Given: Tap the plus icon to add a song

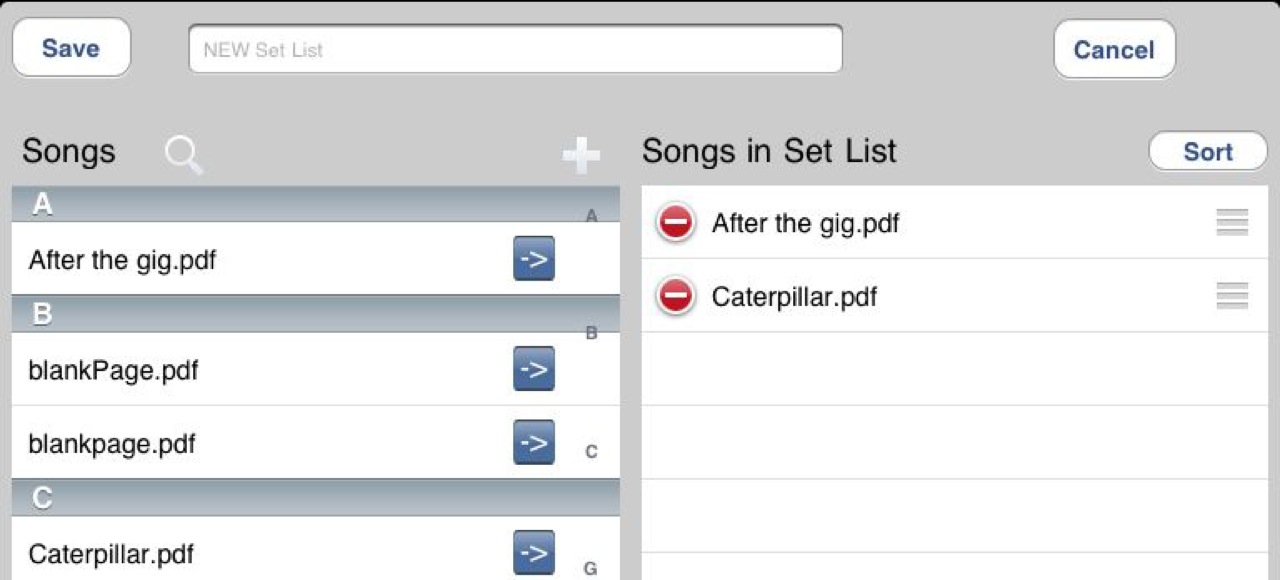Looking at the screenshot, I should [581, 156].
